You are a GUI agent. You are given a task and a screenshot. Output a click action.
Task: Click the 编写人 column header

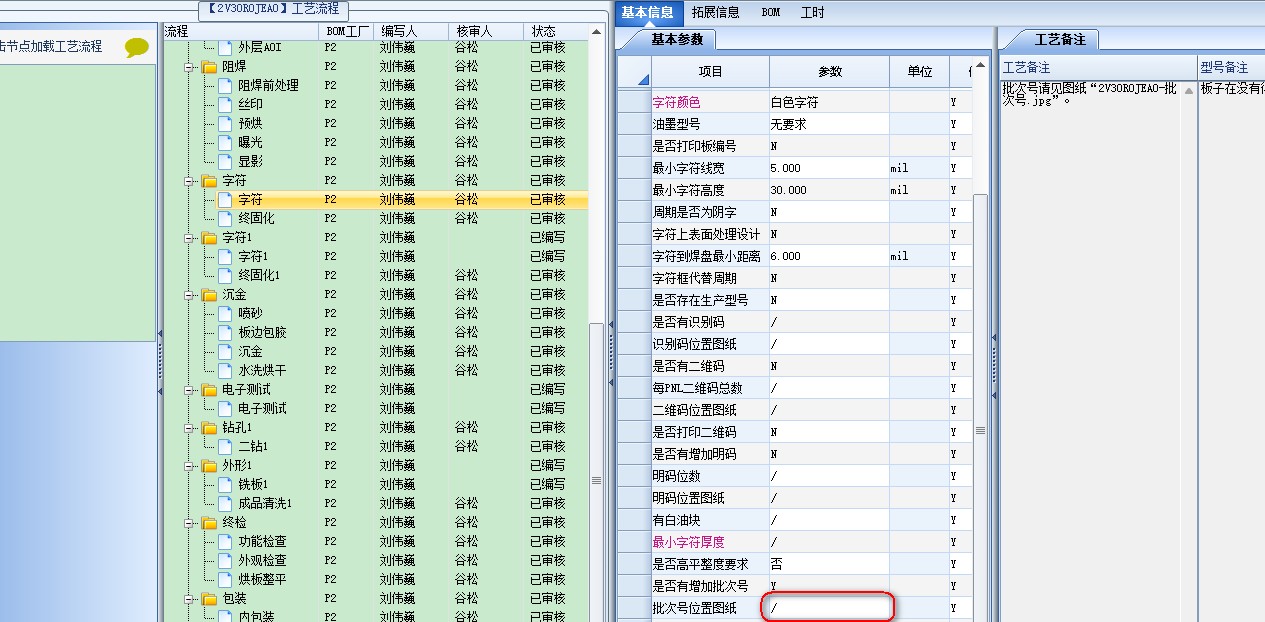(x=410, y=32)
